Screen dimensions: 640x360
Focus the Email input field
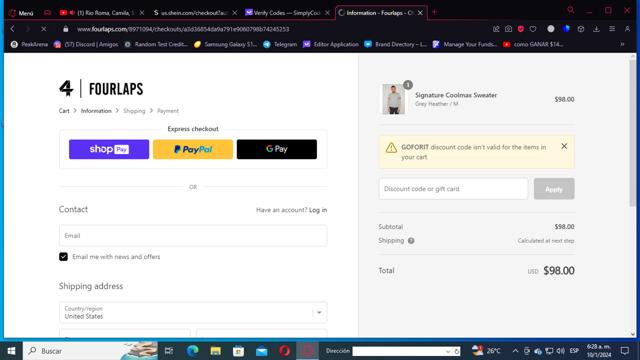coord(193,236)
